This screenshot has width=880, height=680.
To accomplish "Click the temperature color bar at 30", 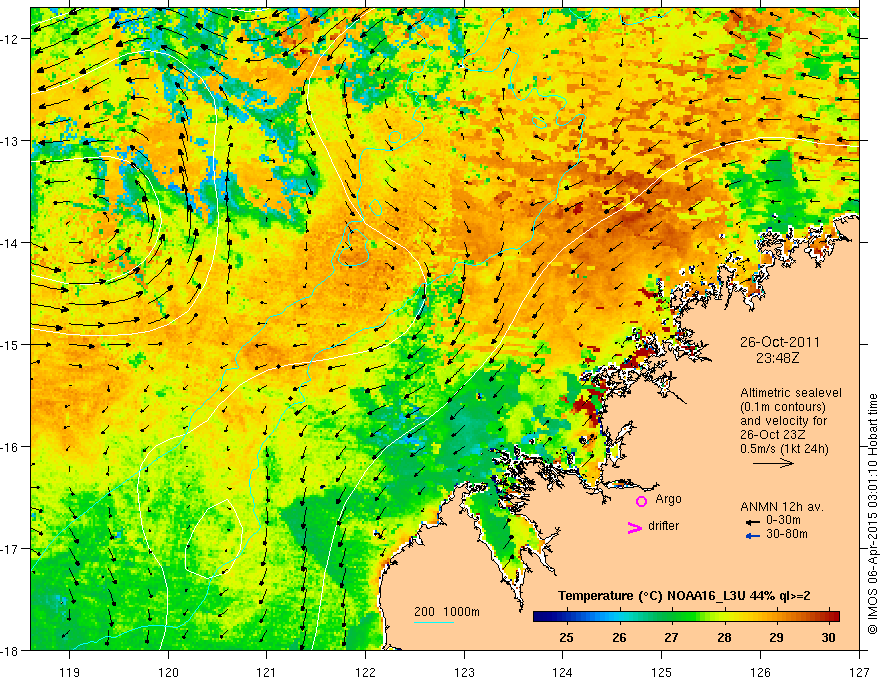I will tap(829, 617).
